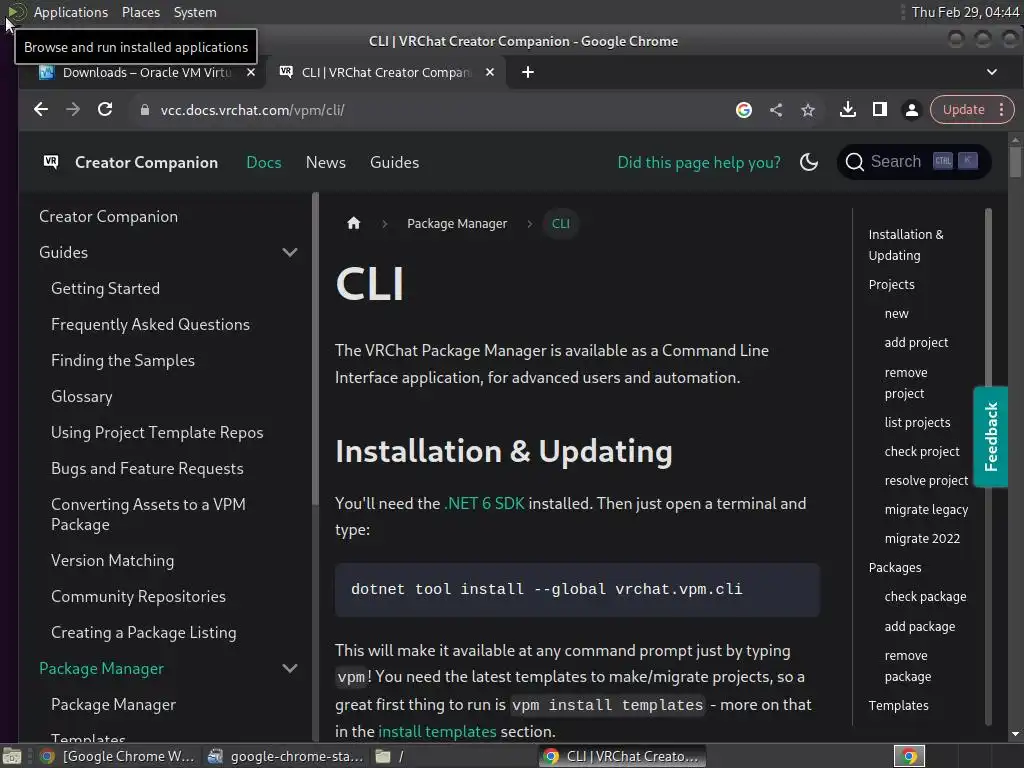Click the Update Chrome button
The width and height of the screenshot is (1024, 768).
pos(964,110)
